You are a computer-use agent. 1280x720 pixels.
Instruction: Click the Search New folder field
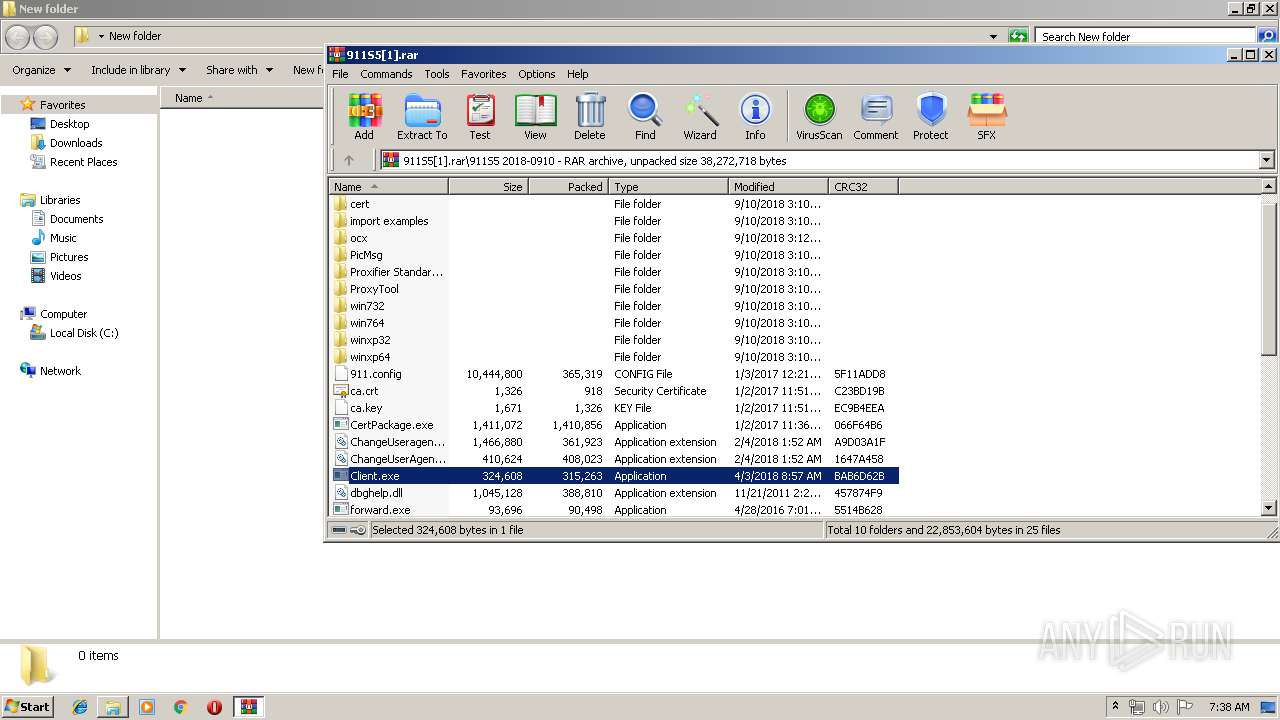[1144, 36]
